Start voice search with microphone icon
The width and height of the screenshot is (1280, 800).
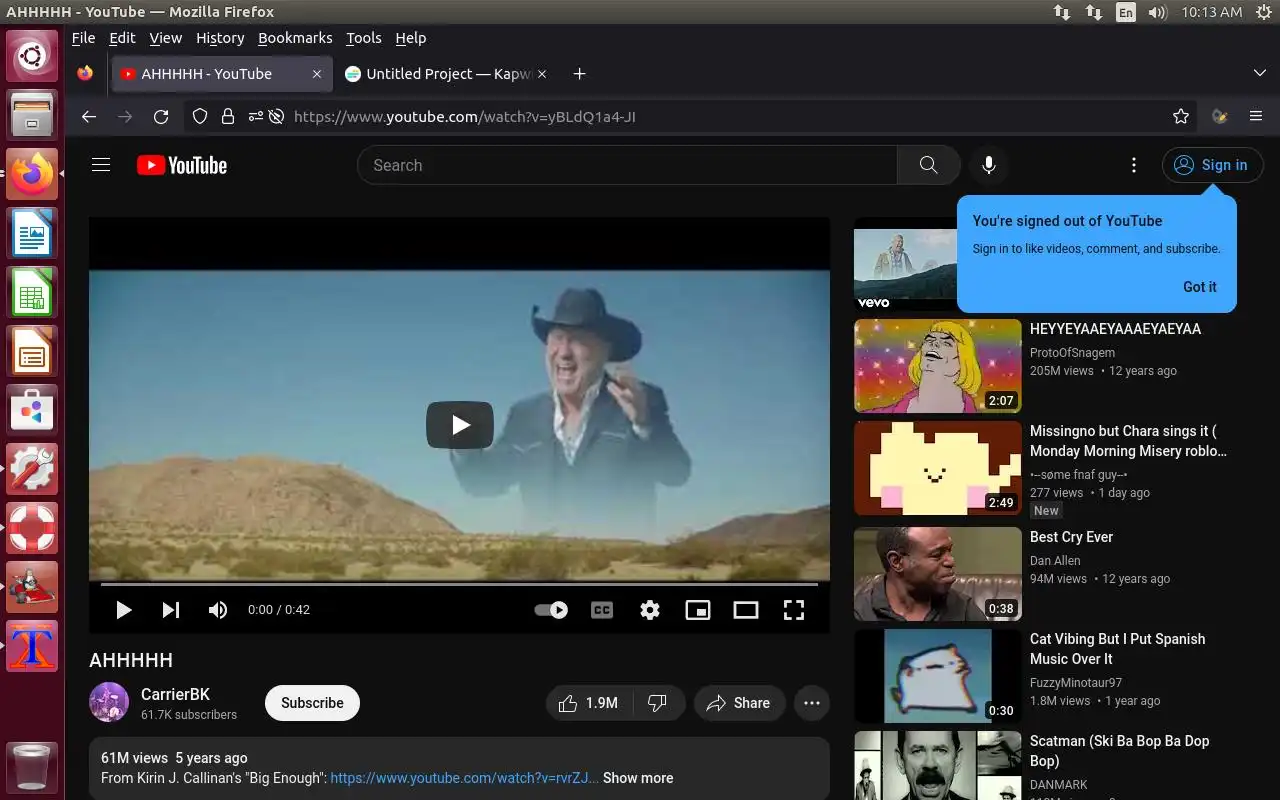tap(989, 165)
